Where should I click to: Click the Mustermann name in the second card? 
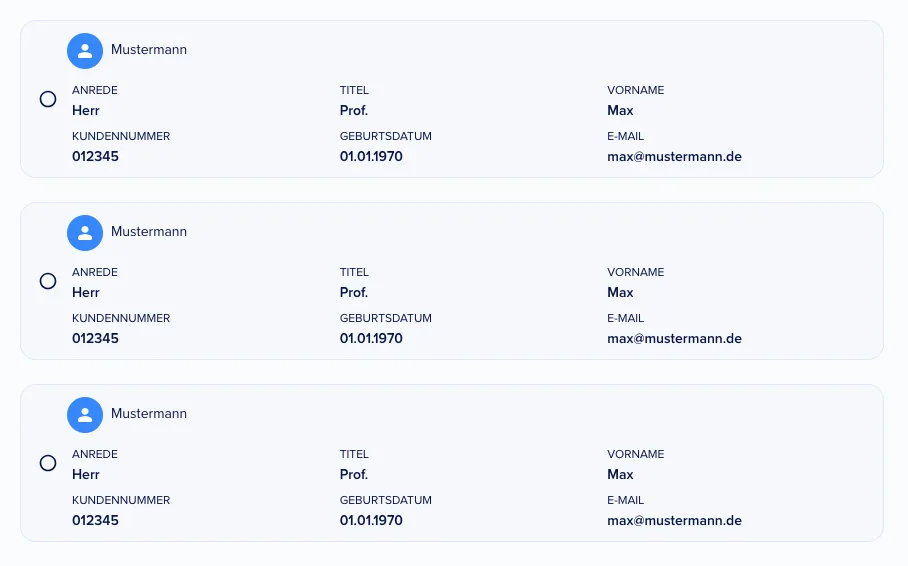coord(149,232)
